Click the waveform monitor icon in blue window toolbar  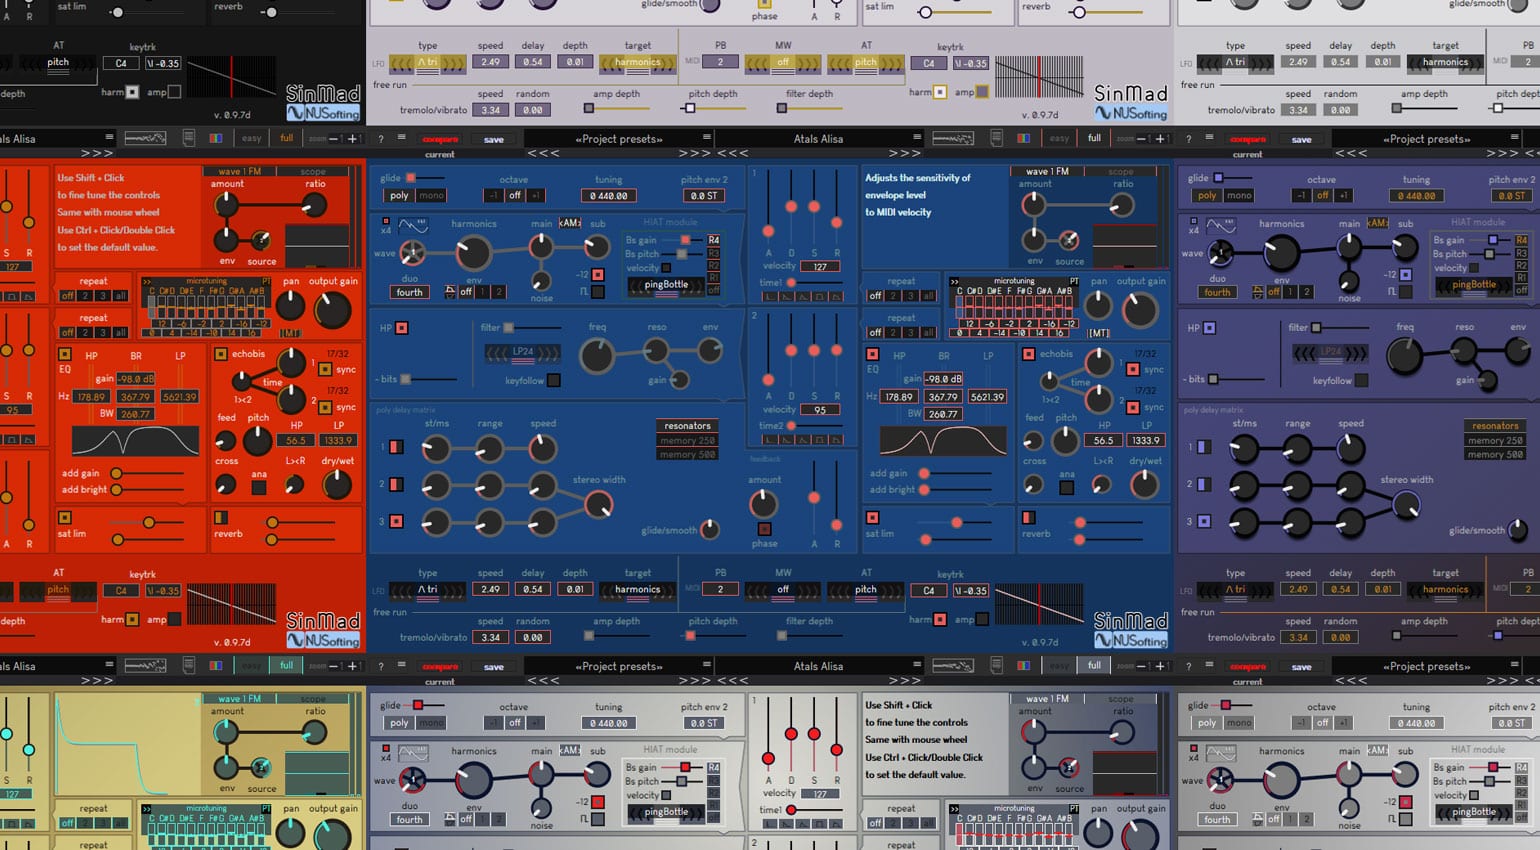tap(952, 138)
